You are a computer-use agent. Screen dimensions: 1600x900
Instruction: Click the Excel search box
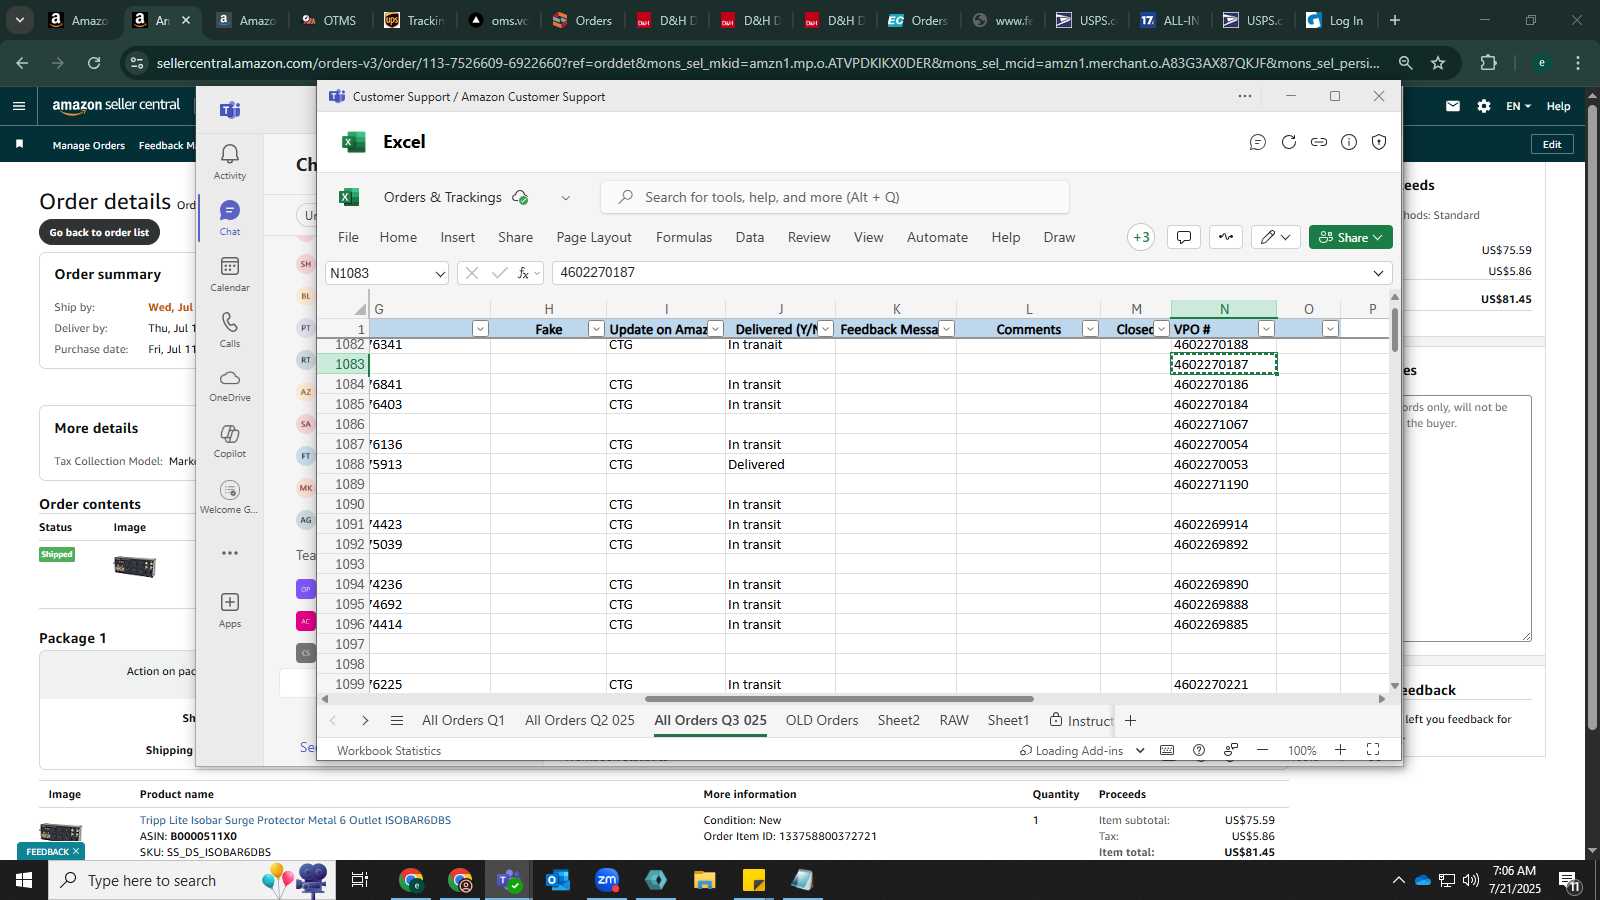click(x=835, y=197)
